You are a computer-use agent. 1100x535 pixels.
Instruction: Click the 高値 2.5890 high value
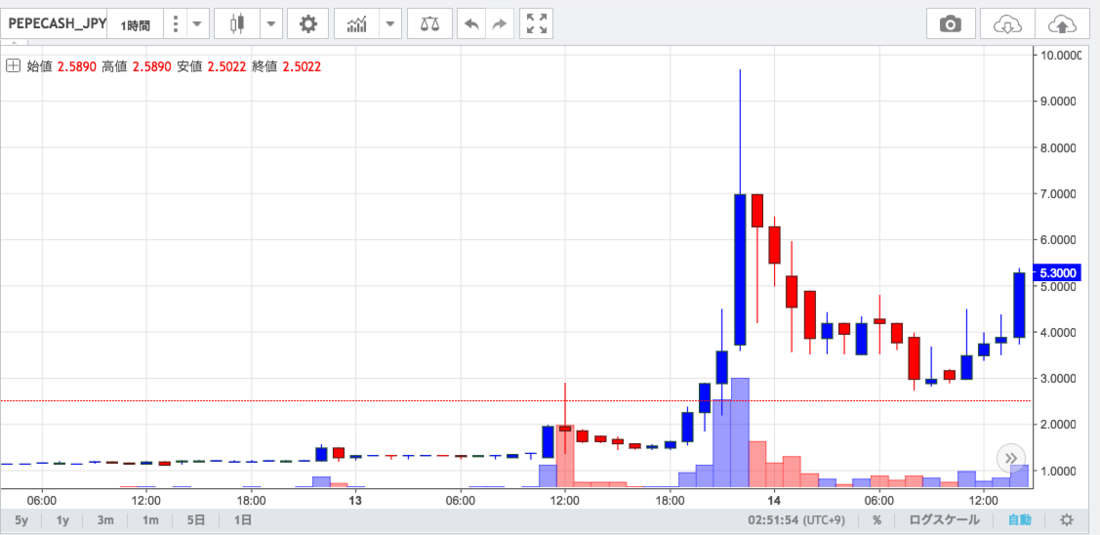tap(136, 67)
